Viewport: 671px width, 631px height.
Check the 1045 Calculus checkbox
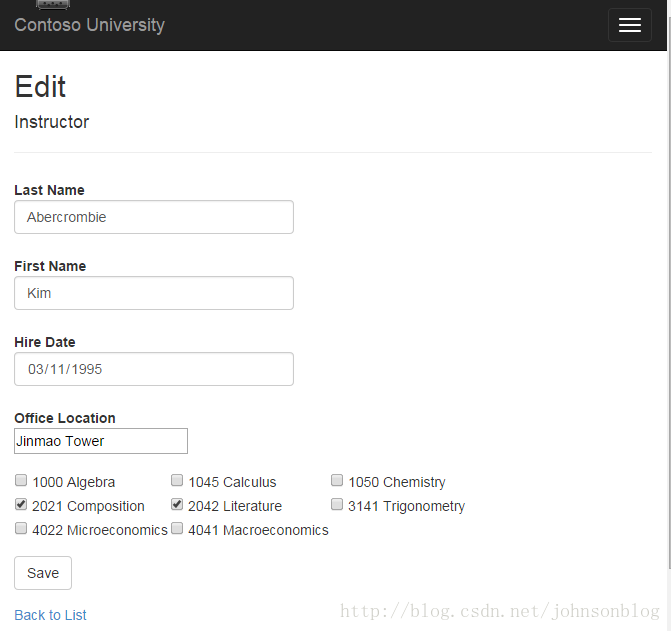[x=177, y=480]
